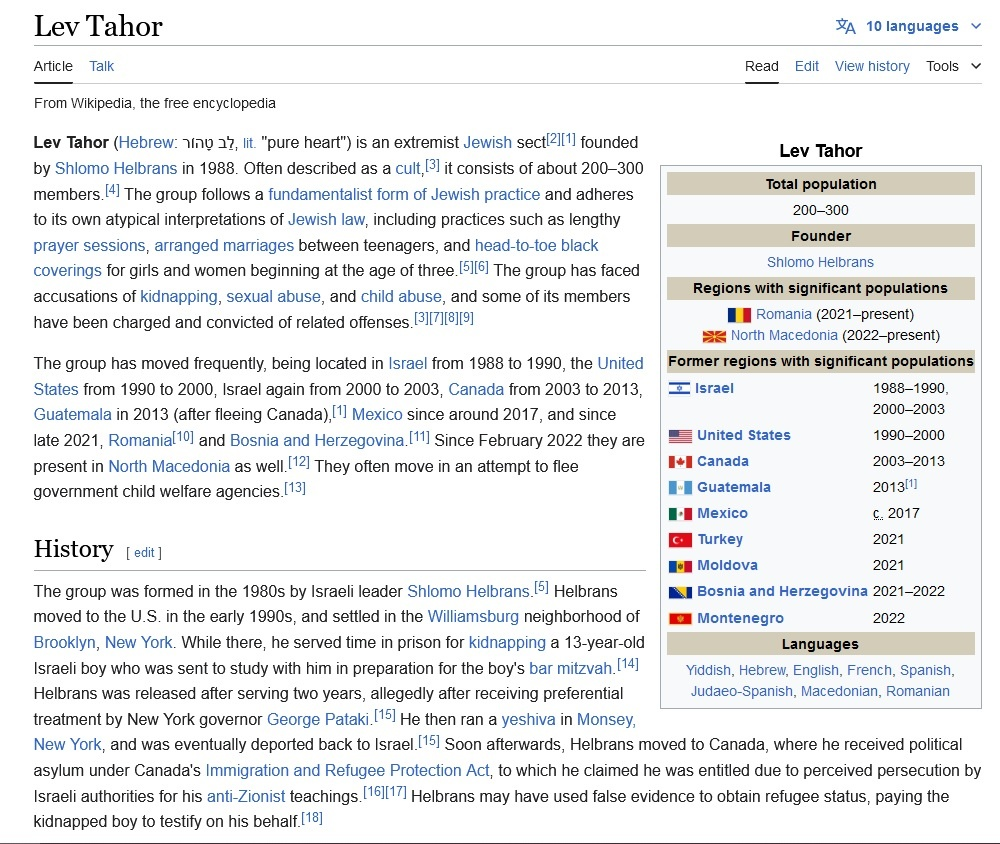
Task: Click the Lev Tahor page title heading
Action: point(98,27)
